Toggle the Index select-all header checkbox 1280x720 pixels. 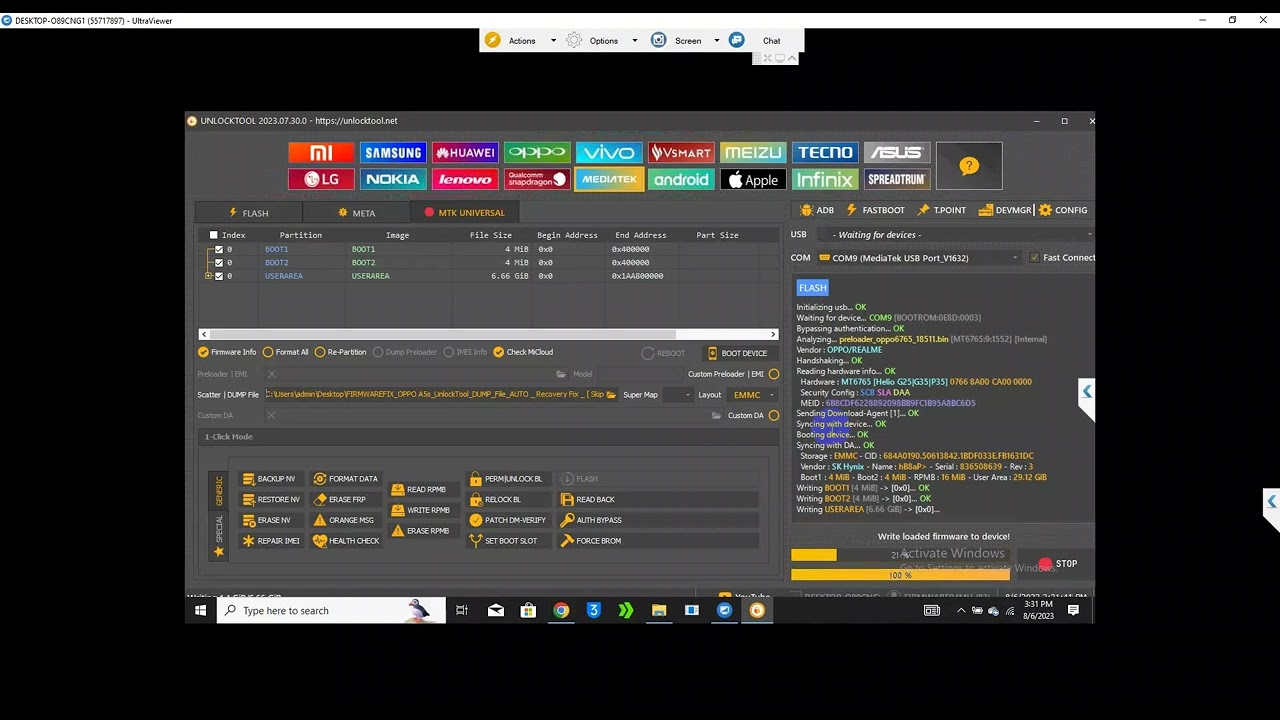tap(213, 235)
